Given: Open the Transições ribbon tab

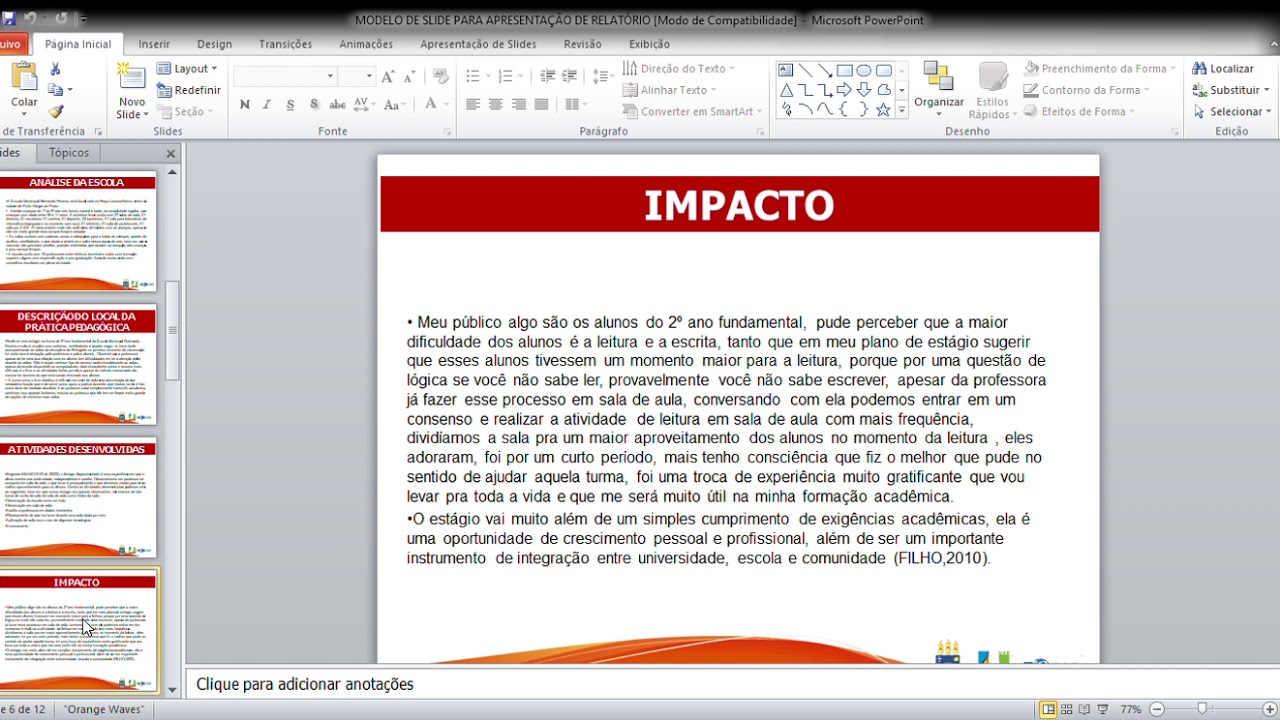Looking at the screenshot, I should [285, 44].
